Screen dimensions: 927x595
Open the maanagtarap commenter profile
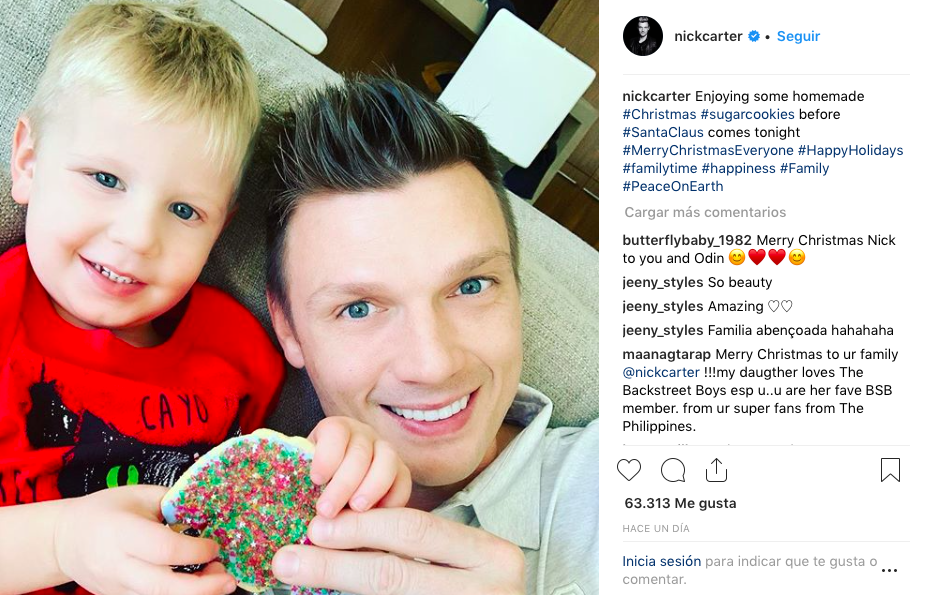667,354
